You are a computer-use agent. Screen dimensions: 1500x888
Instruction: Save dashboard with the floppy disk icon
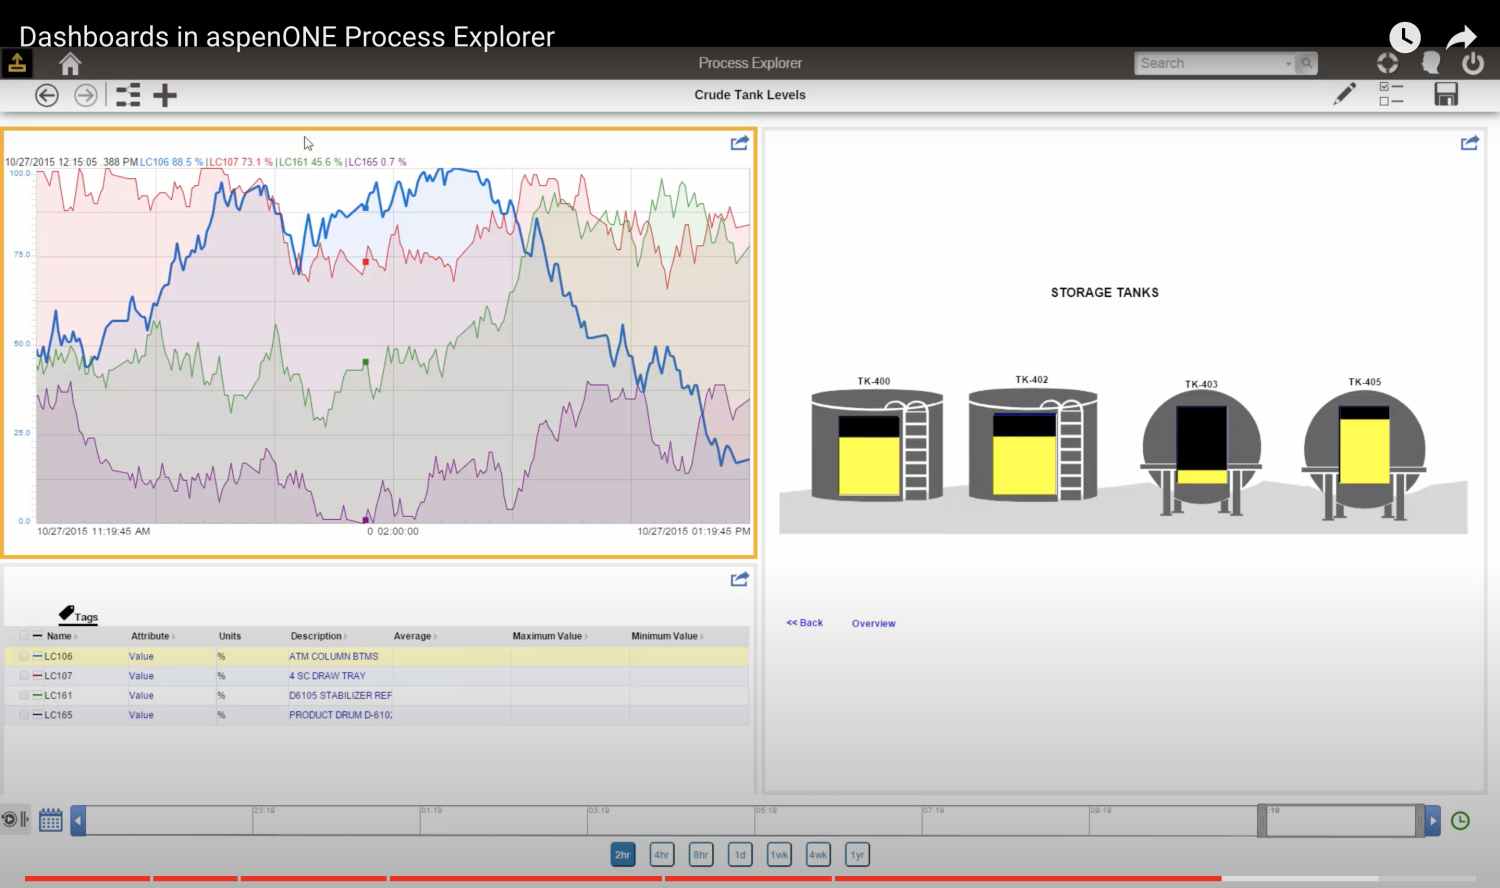[x=1446, y=94]
